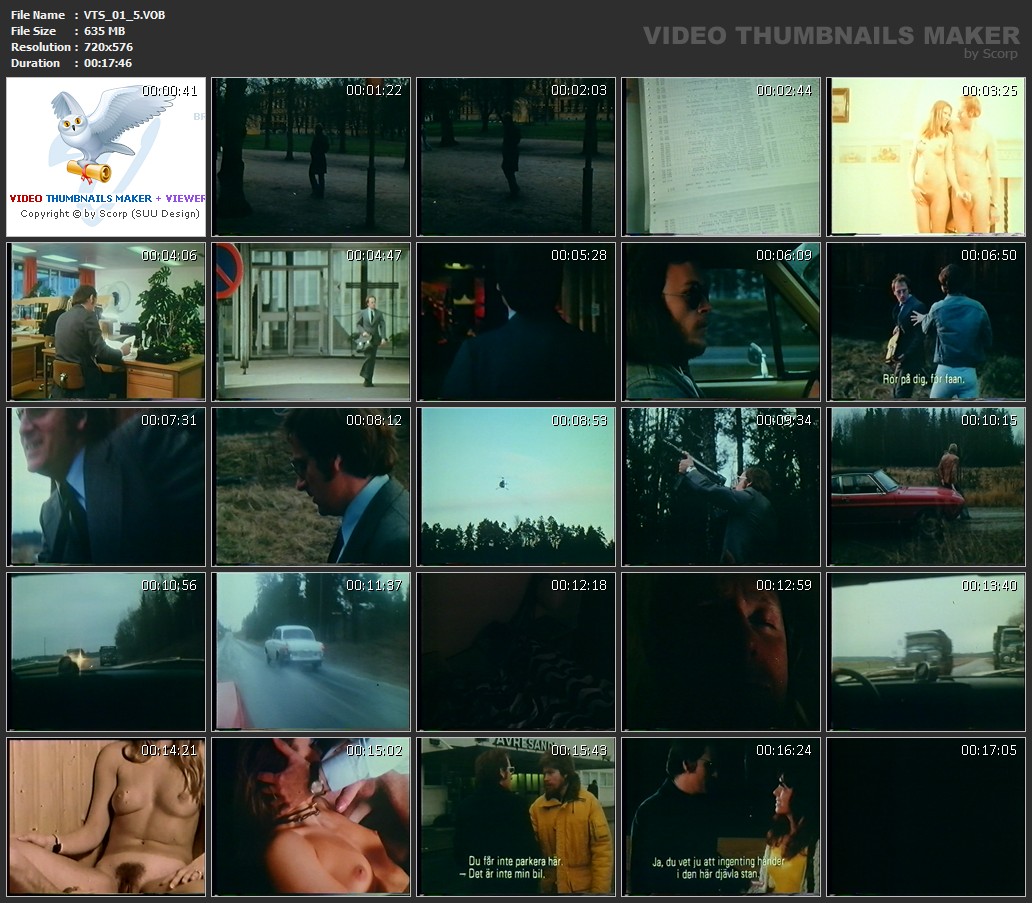Click the file name VTS_01_5.VOB text
The height and width of the screenshot is (903, 1032).
[124, 15]
